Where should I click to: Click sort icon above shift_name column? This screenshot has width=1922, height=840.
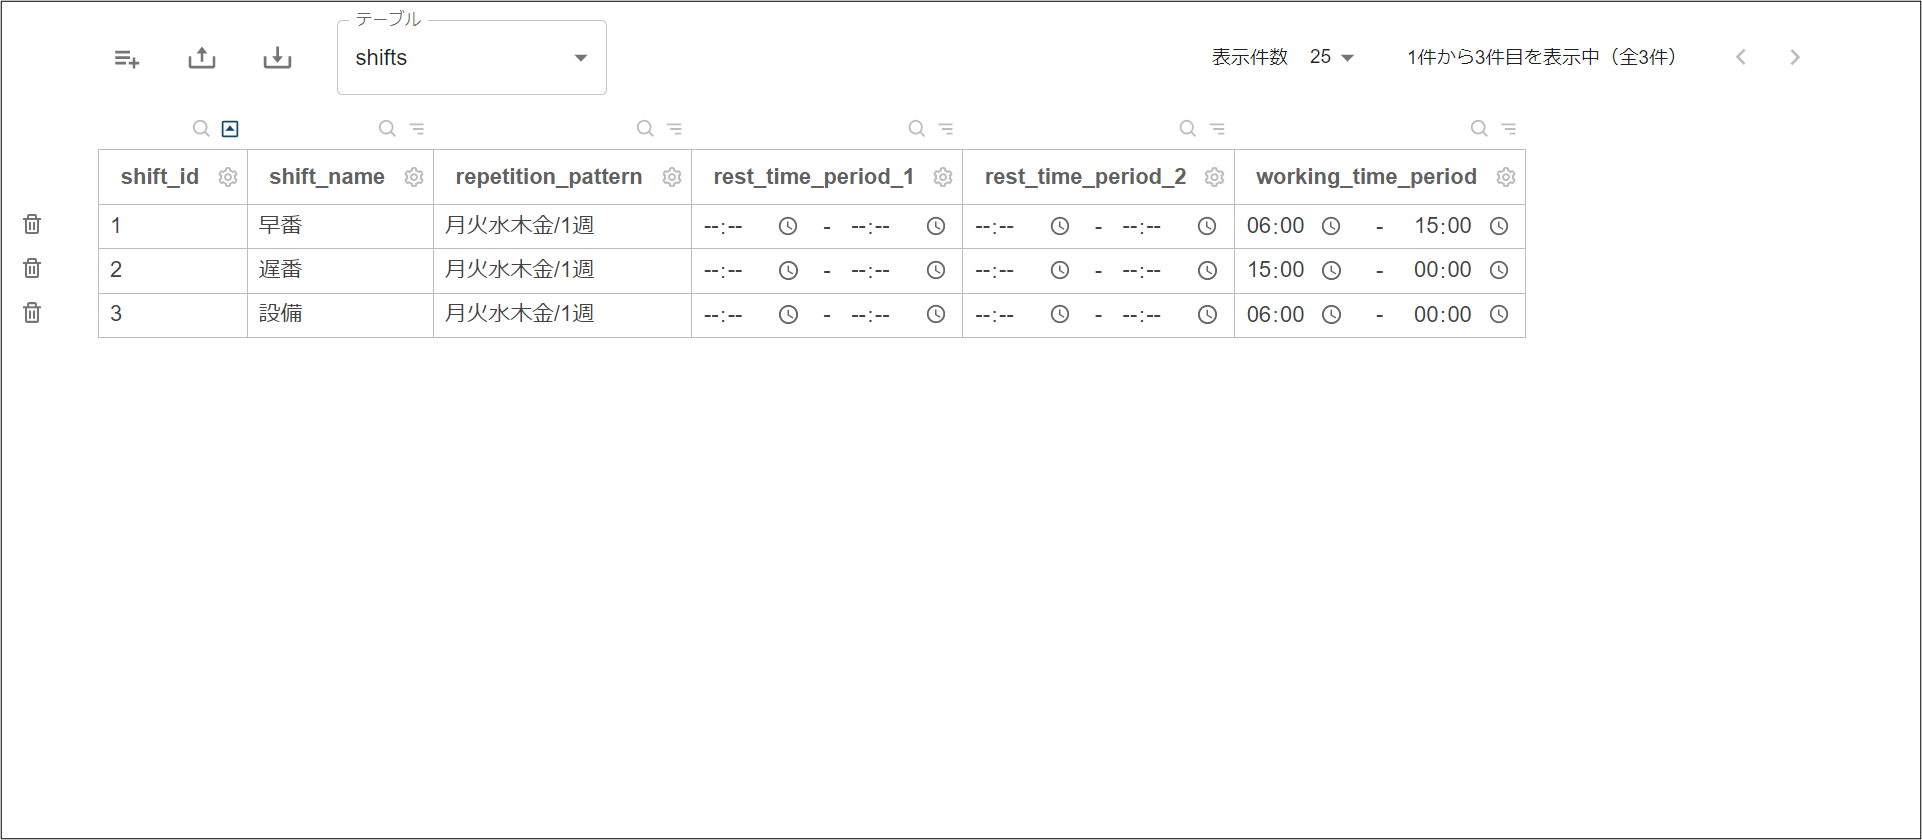point(417,129)
